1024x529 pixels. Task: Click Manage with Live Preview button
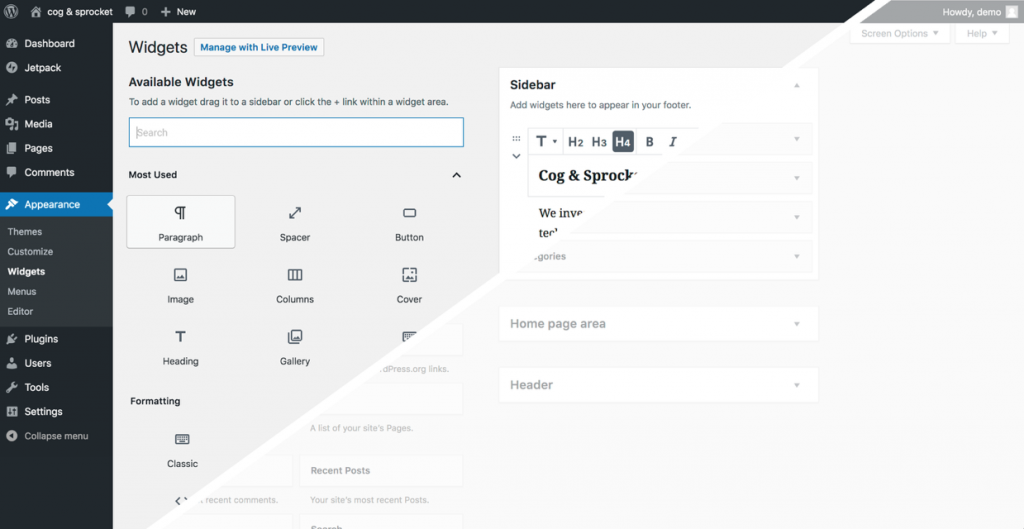click(259, 47)
